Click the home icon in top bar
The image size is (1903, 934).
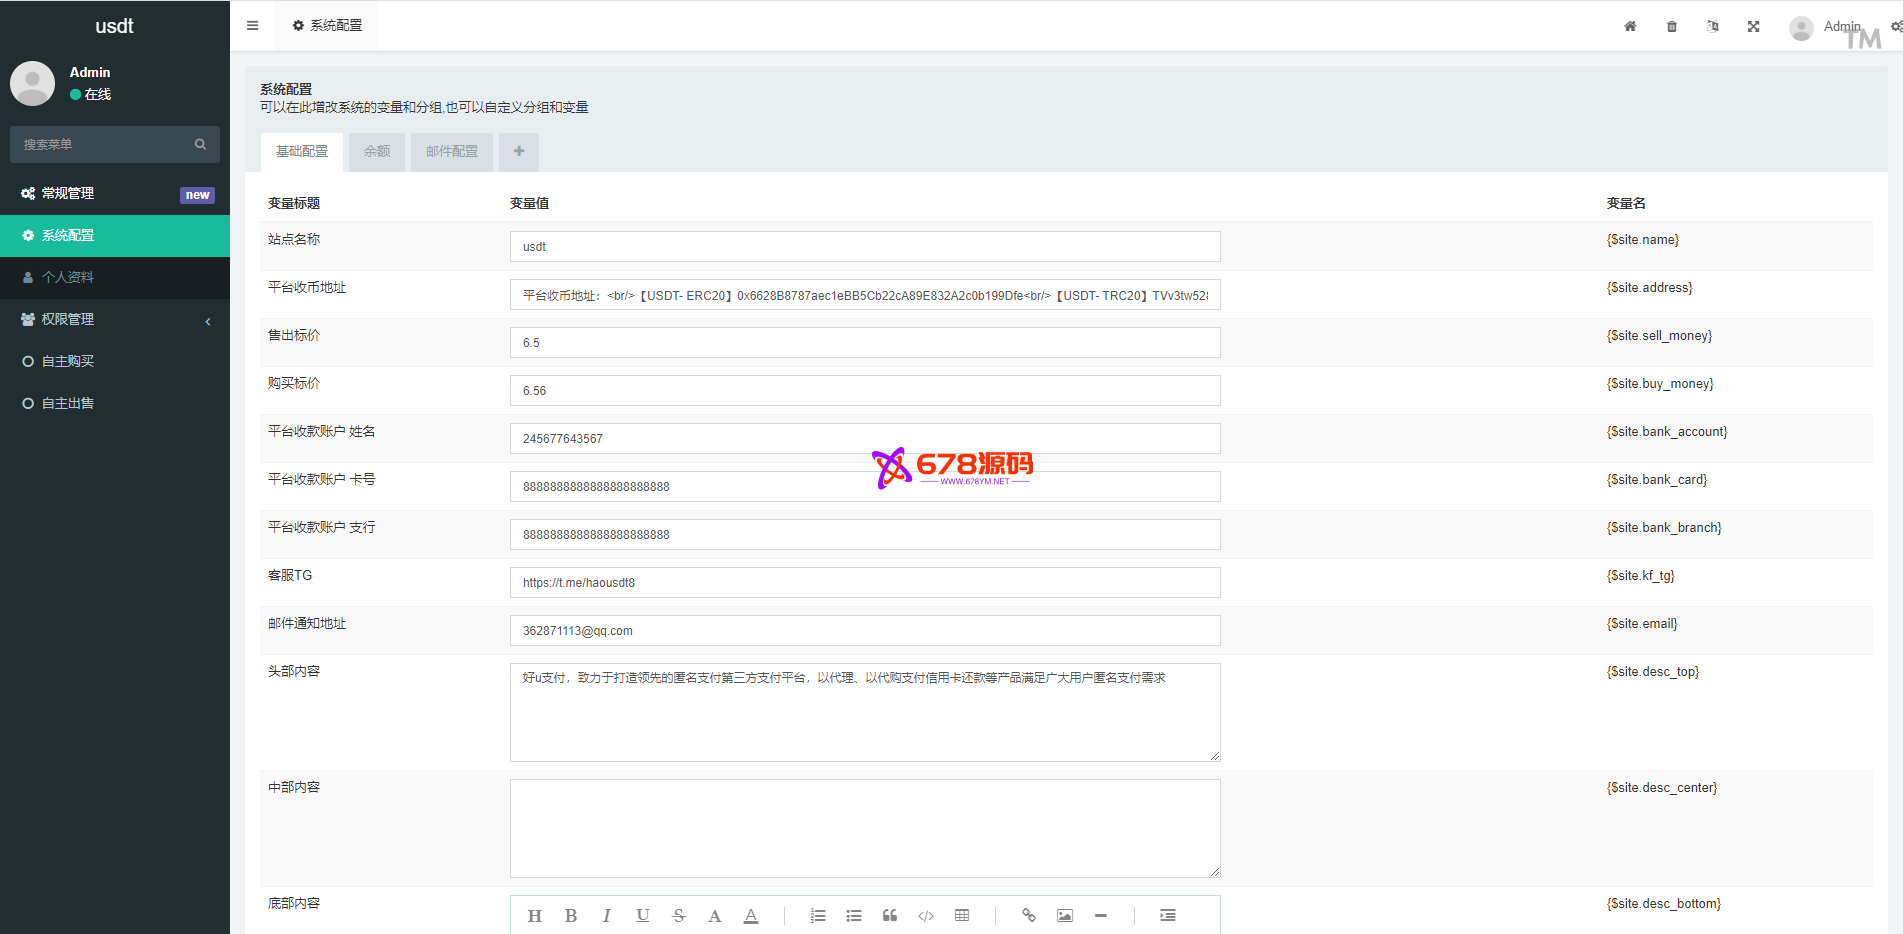pyautogui.click(x=1630, y=27)
